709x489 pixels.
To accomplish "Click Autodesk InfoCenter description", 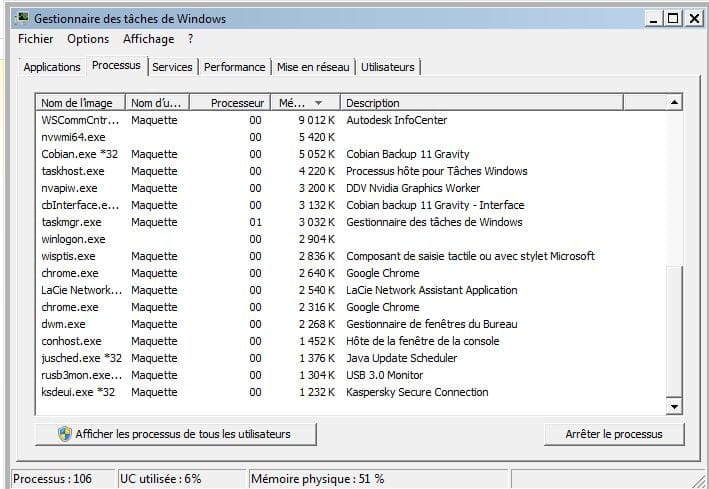I will [x=397, y=120].
